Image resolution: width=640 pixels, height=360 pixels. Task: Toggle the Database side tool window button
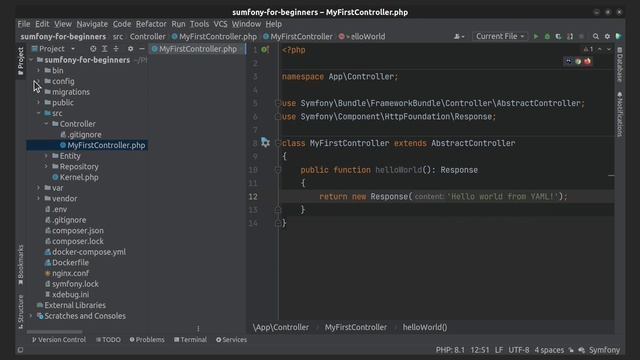click(620, 64)
